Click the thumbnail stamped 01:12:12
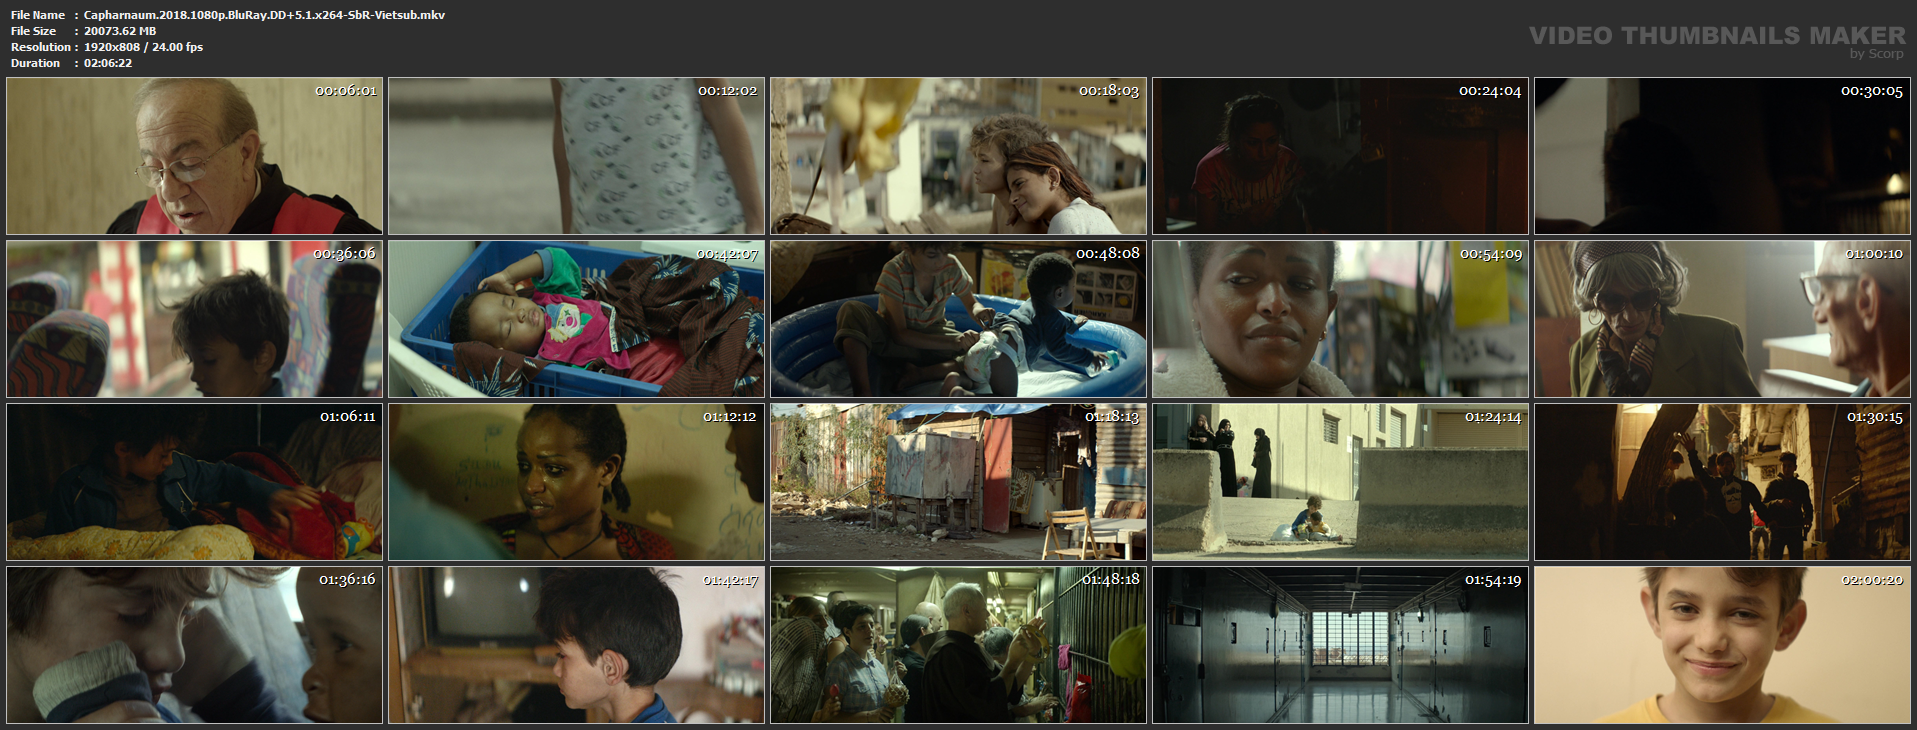 pos(576,482)
